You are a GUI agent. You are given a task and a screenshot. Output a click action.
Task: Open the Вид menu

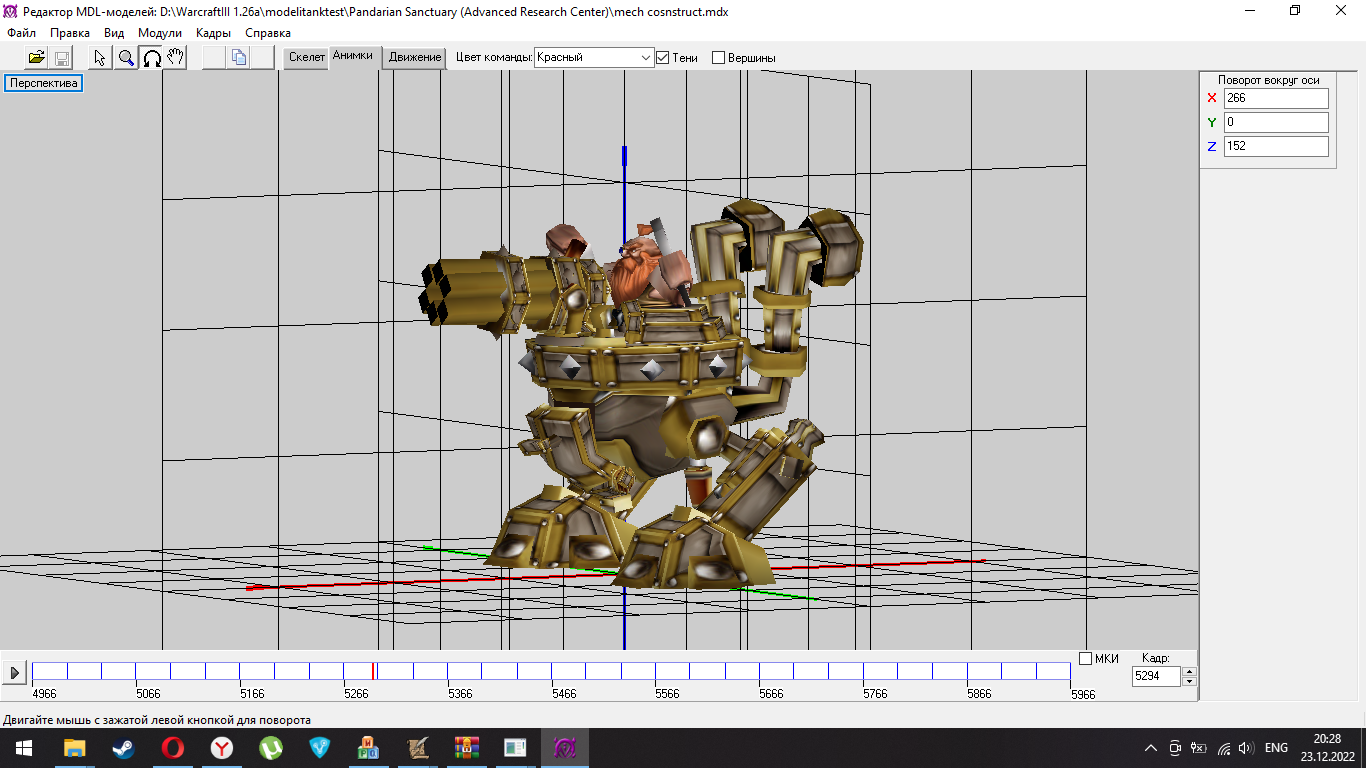tap(114, 33)
